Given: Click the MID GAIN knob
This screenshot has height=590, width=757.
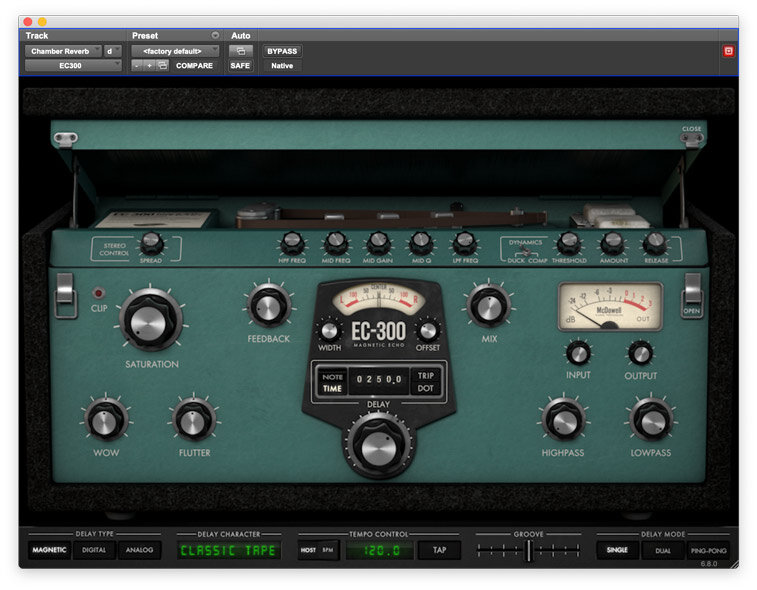Looking at the screenshot, I should [x=378, y=243].
